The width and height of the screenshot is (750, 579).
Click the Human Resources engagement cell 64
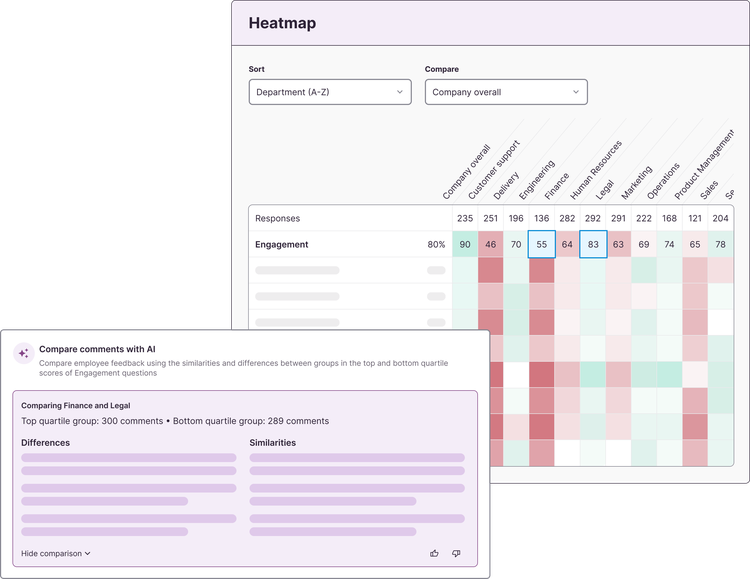[x=567, y=244]
